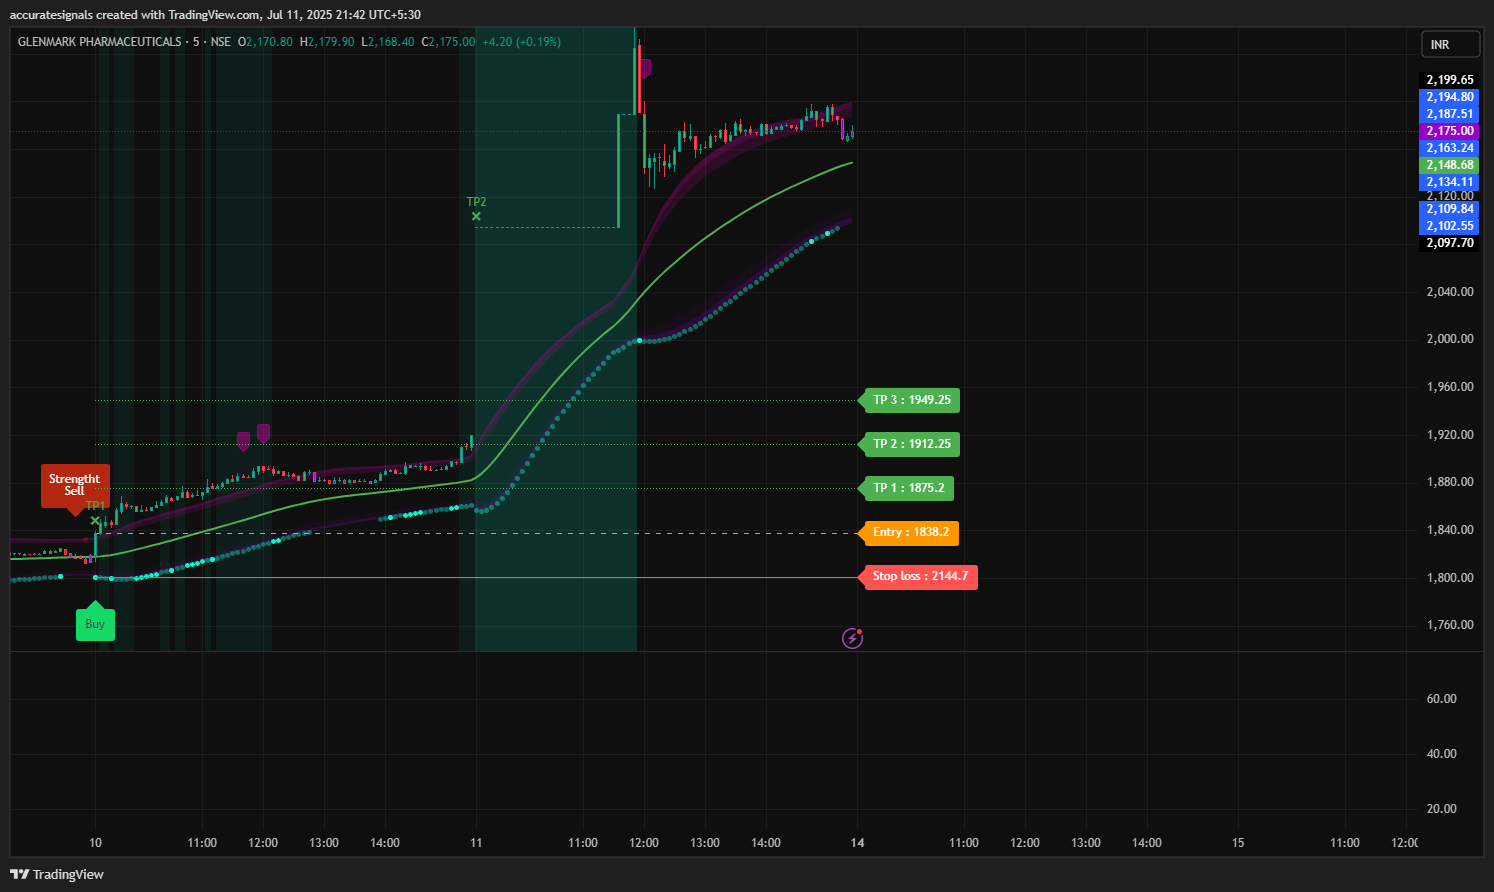Click the accuratesignals snapshot caption text
The image size is (1494, 892).
point(214,15)
